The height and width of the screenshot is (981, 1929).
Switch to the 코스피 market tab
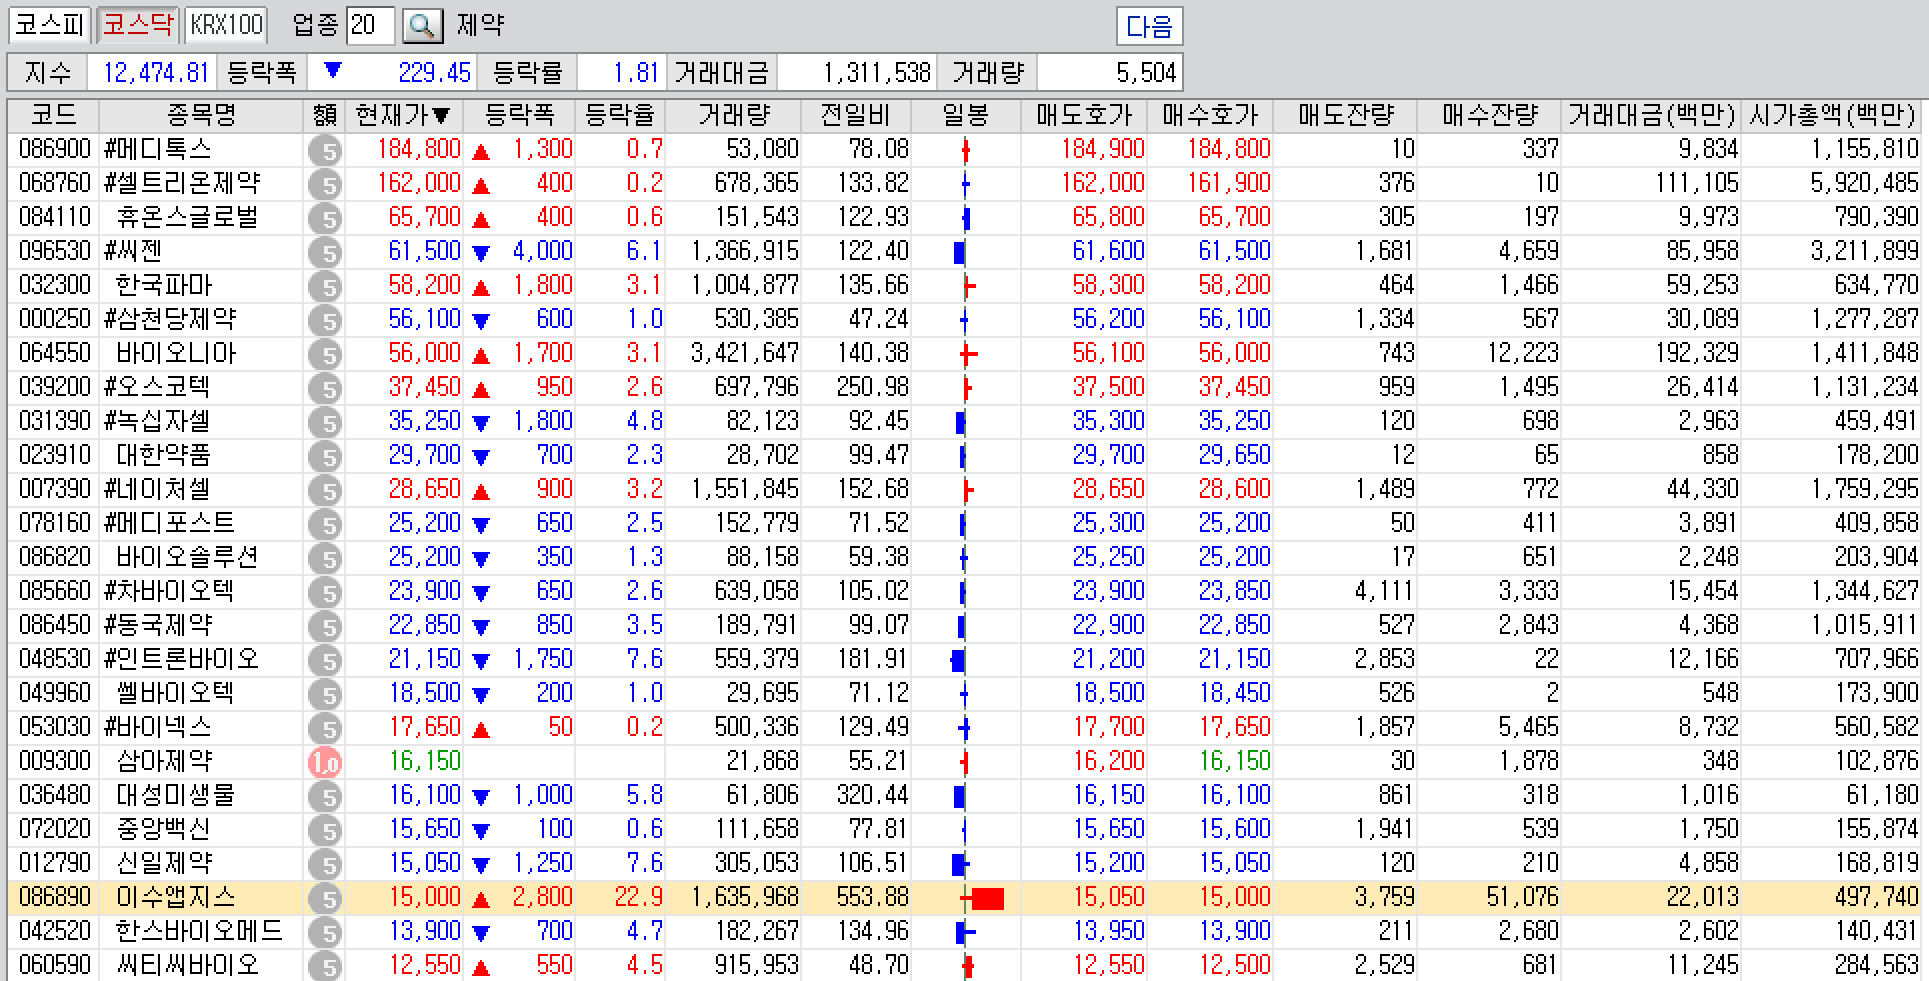[x=51, y=25]
